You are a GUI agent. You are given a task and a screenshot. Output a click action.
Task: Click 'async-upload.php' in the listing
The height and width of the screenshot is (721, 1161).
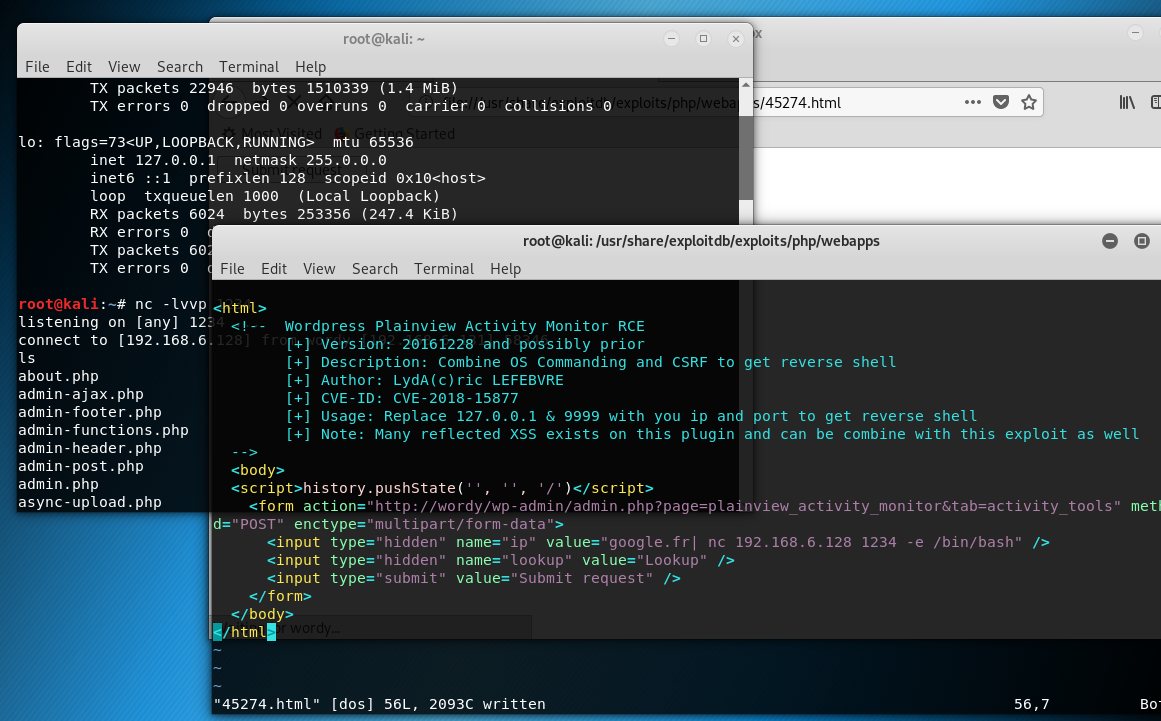click(x=90, y=502)
